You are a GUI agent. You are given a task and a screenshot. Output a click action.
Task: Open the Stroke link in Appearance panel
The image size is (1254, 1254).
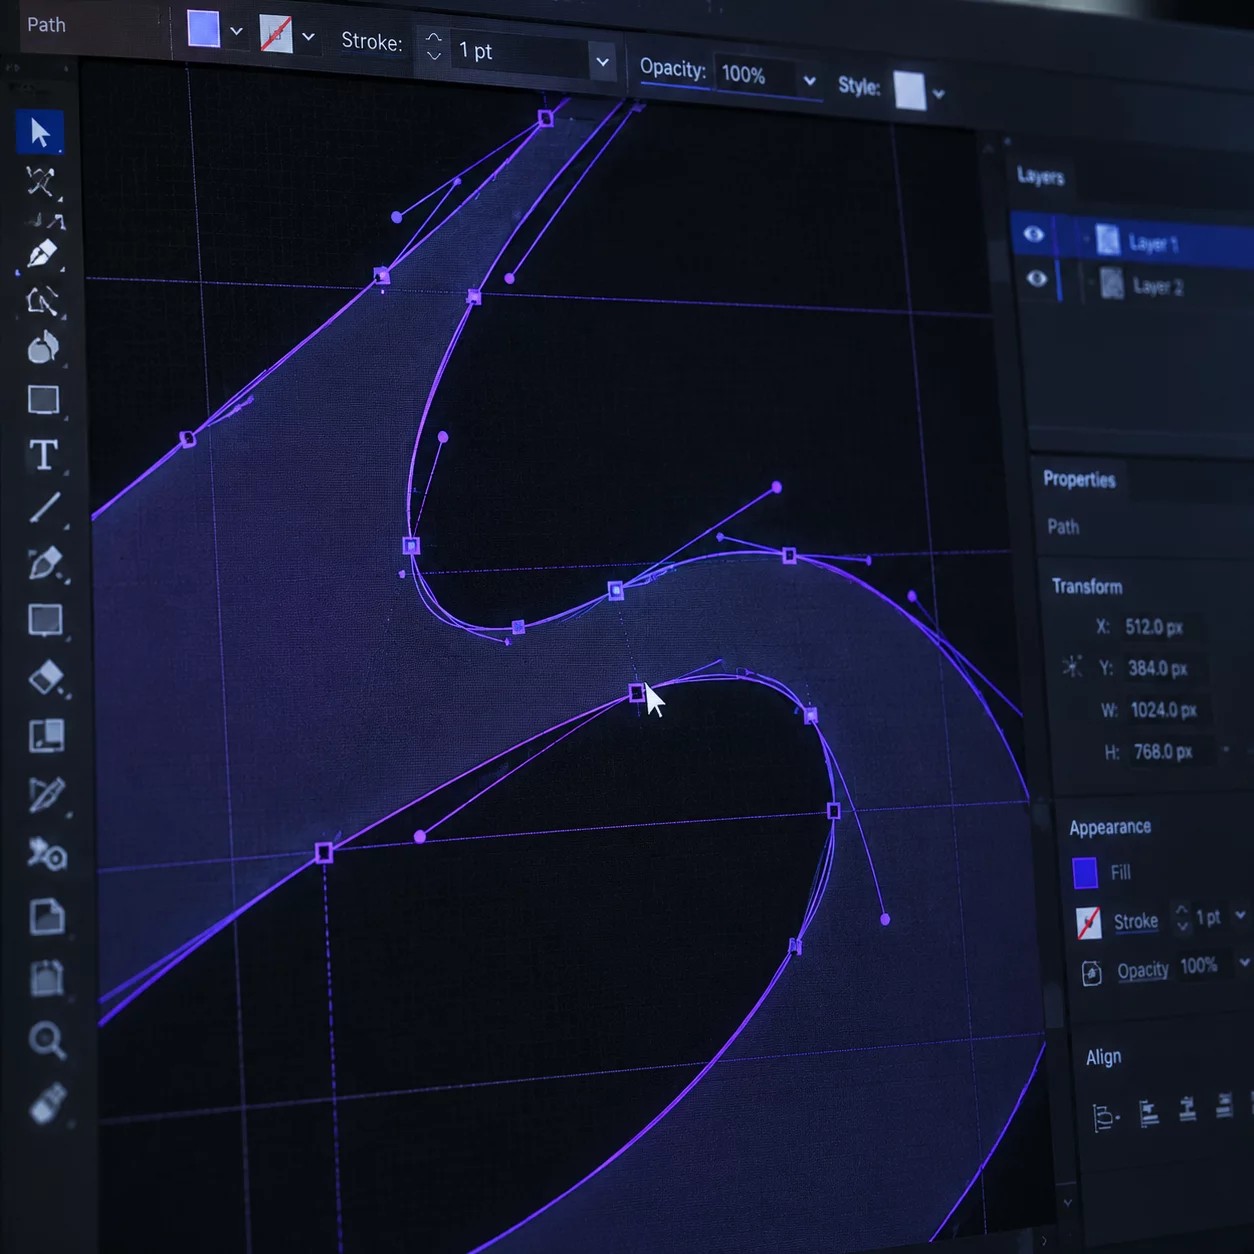coord(1136,921)
